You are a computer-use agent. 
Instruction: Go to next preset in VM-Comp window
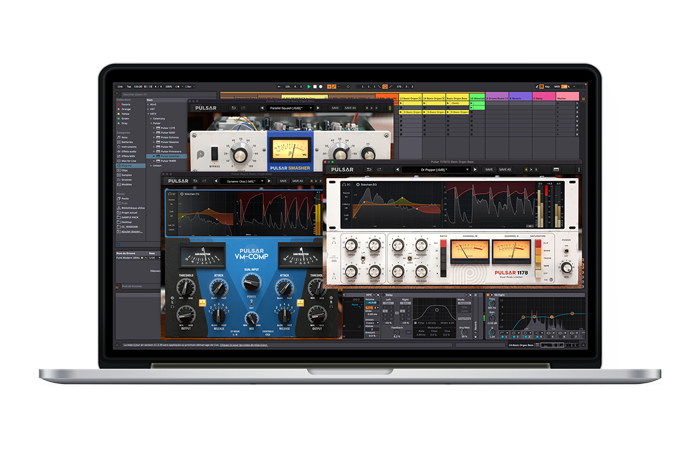pyautogui.click(x=269, y=181)
